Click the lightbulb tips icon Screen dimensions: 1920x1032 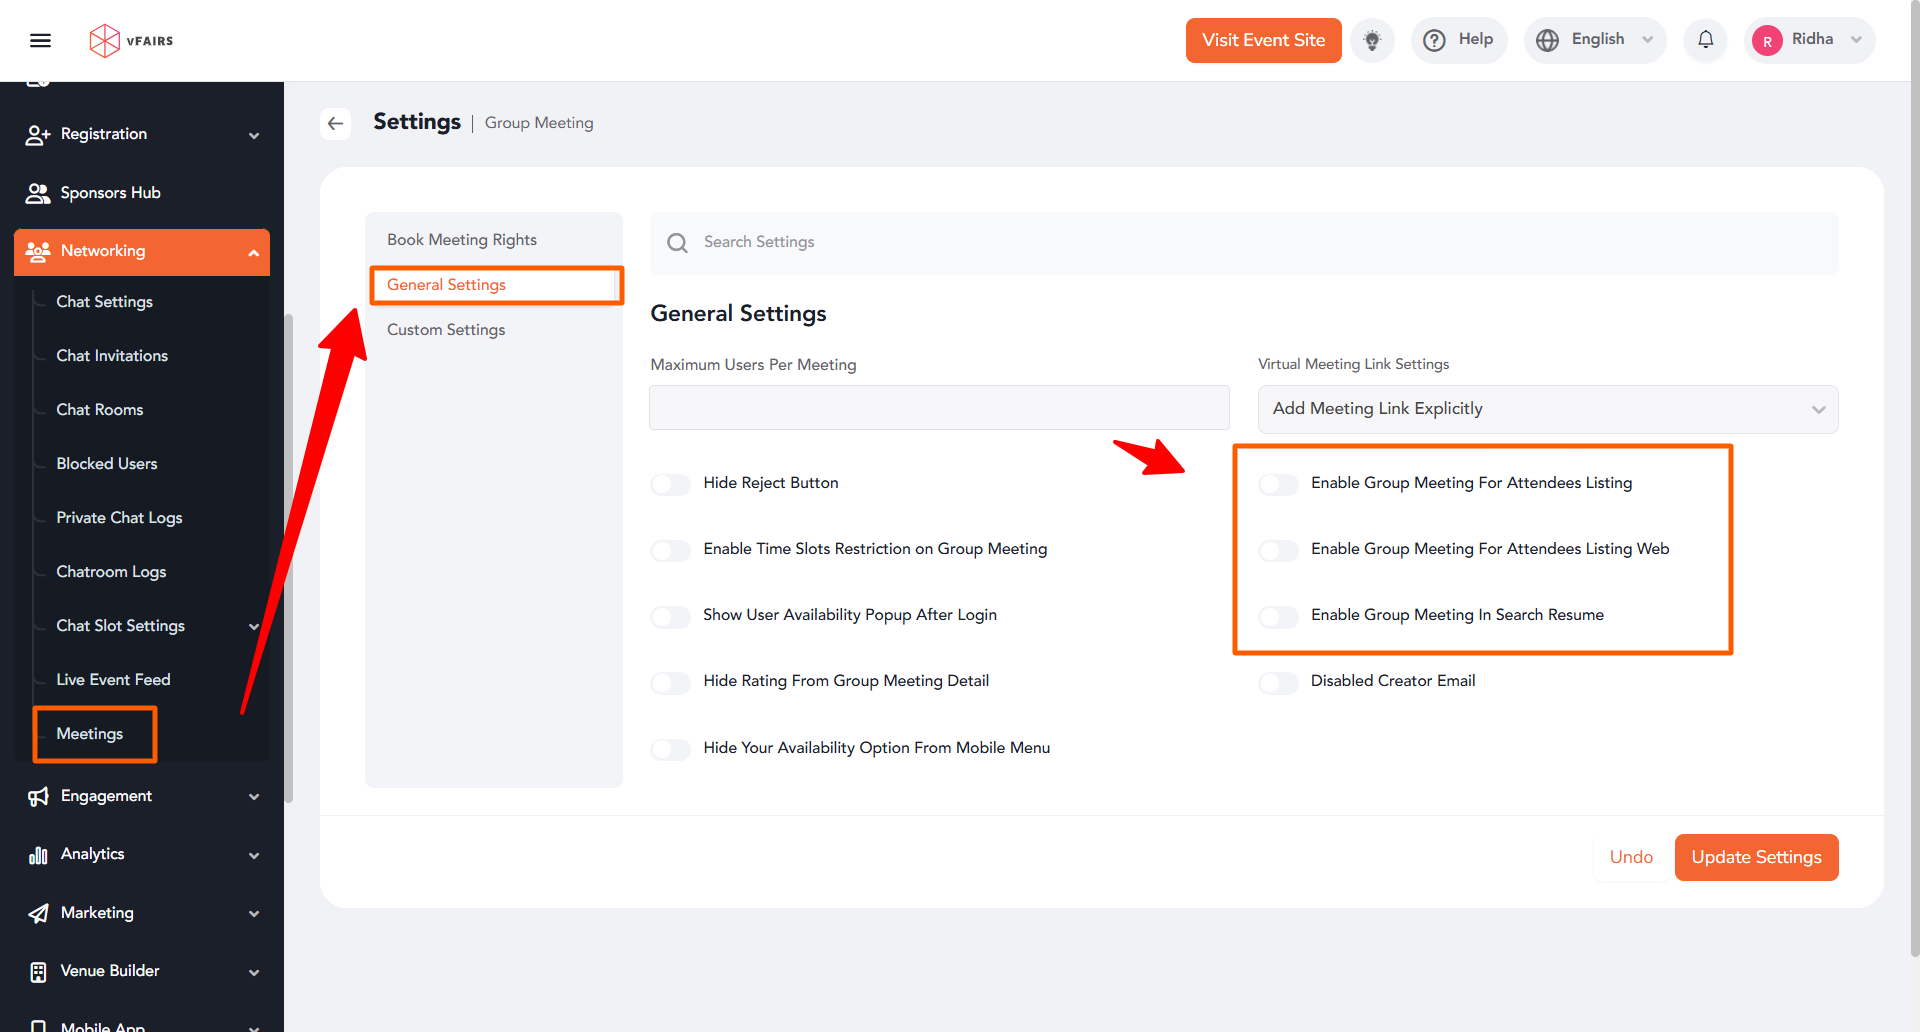(1372, 40)
